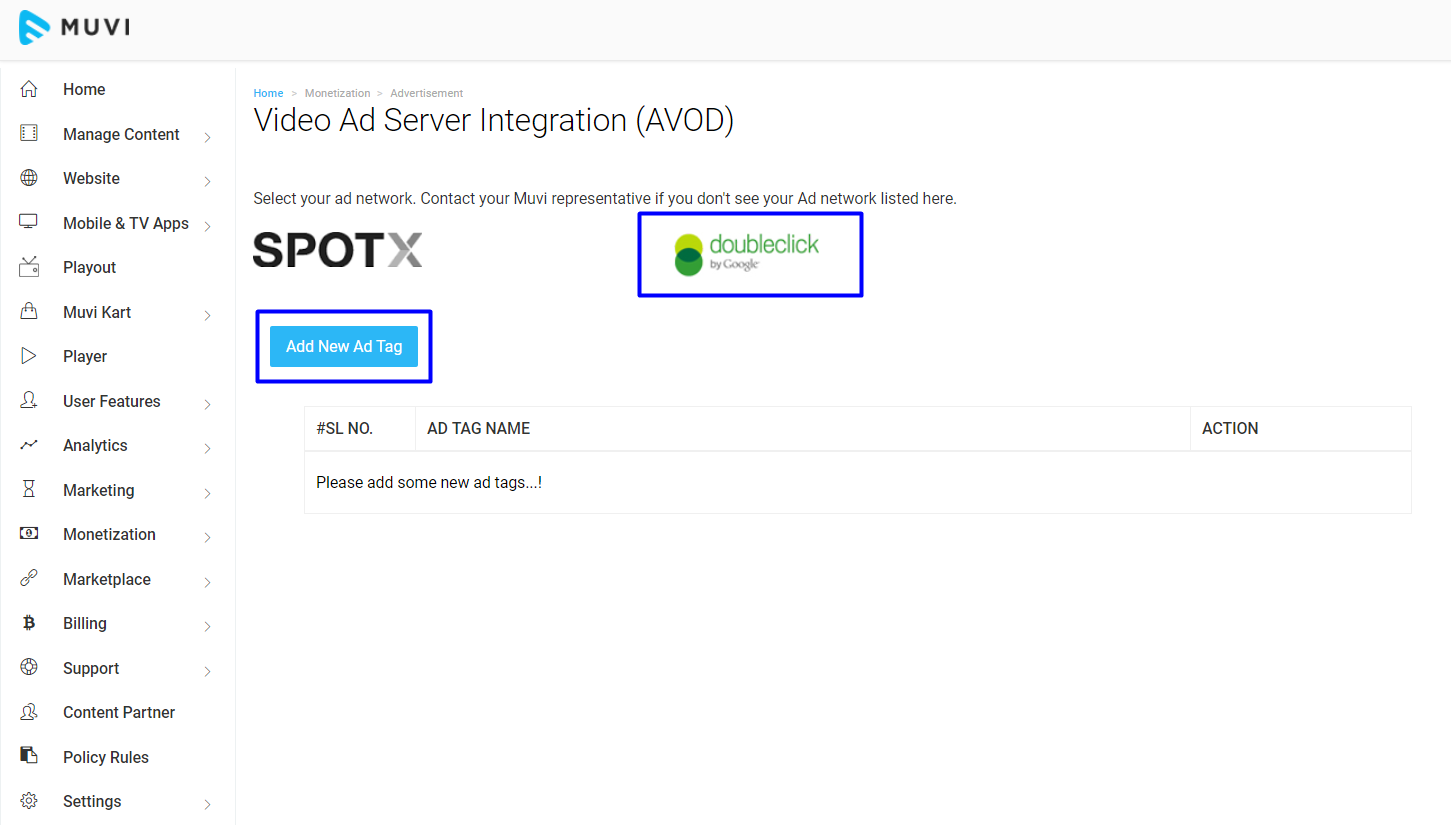Click the Marketing hourglass icon
Screen dimensions: 1451x825
(x=29, y=489)
